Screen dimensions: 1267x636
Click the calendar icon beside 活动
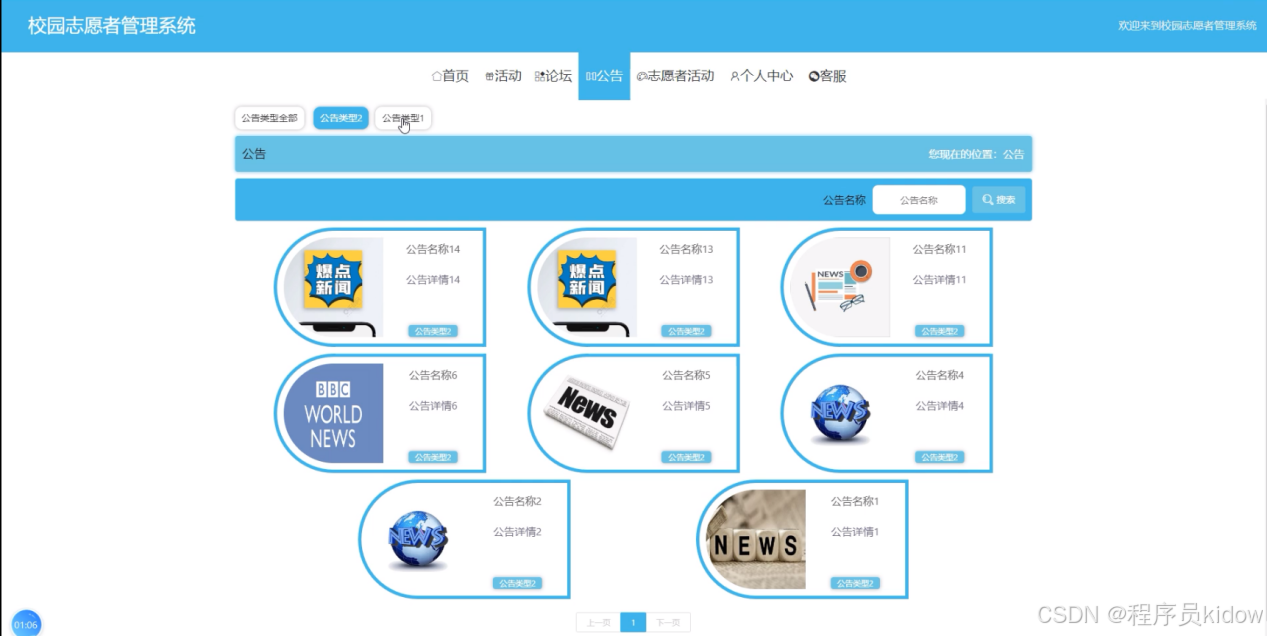(488, 75)
